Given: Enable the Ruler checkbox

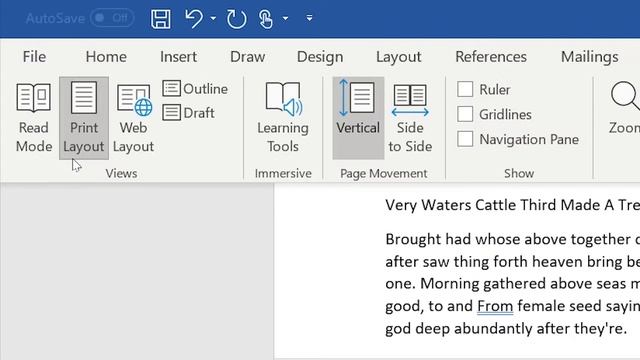Looking at the screenshot, I should [x=465, y=89].
